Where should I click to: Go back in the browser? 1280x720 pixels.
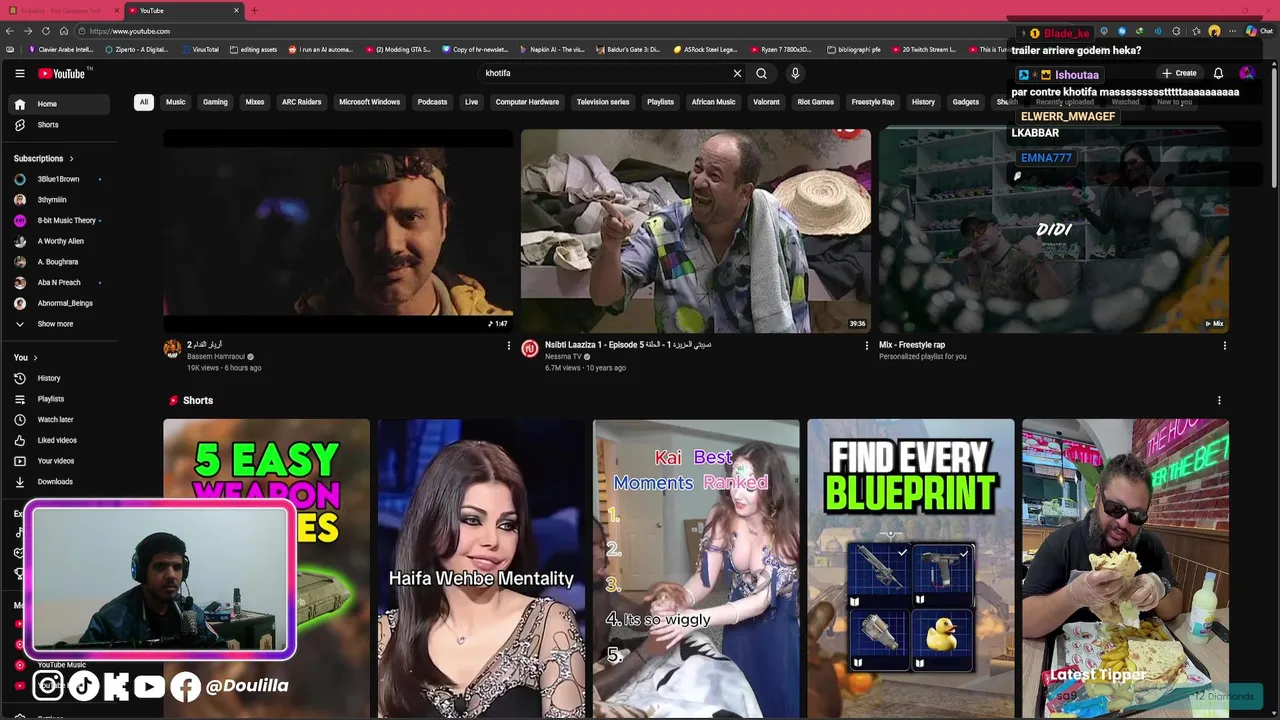[11, 31]
